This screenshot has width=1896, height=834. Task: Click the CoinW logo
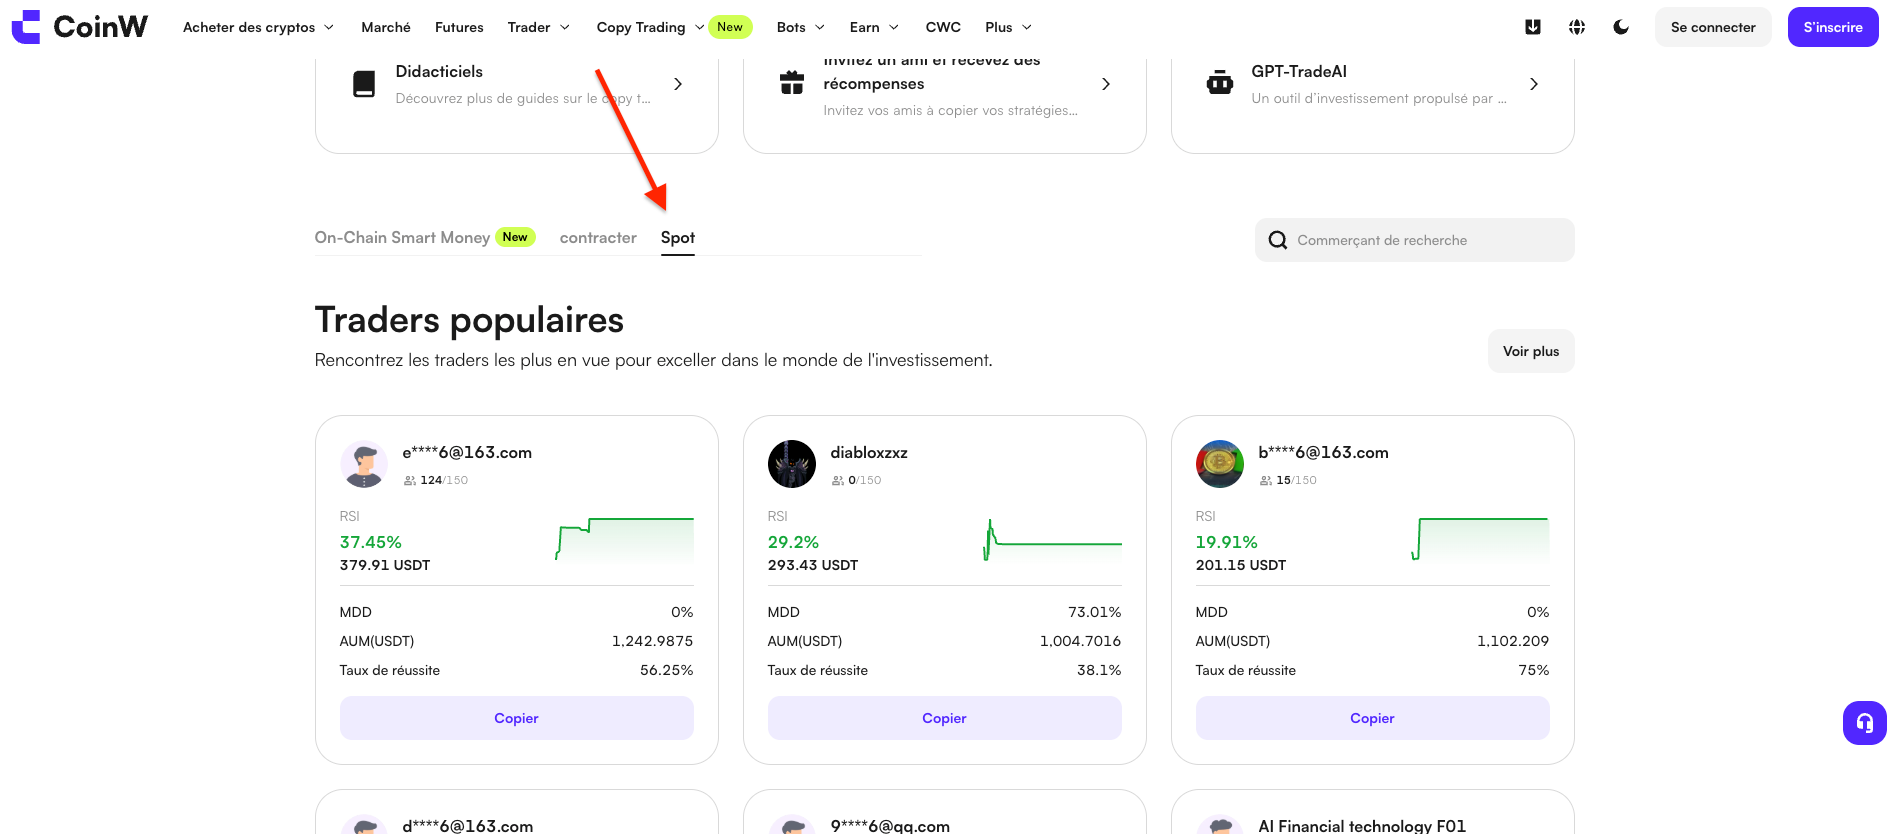point(80,27)
